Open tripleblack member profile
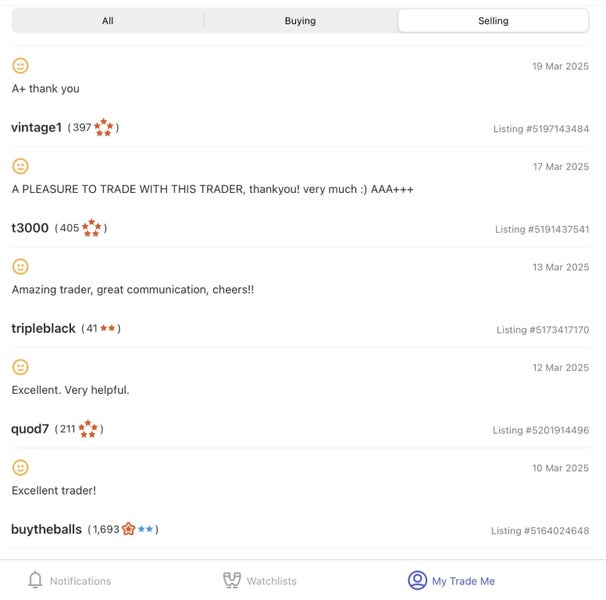Image resolution: width=606 pixels, height=600 pixels. point(43,328)
